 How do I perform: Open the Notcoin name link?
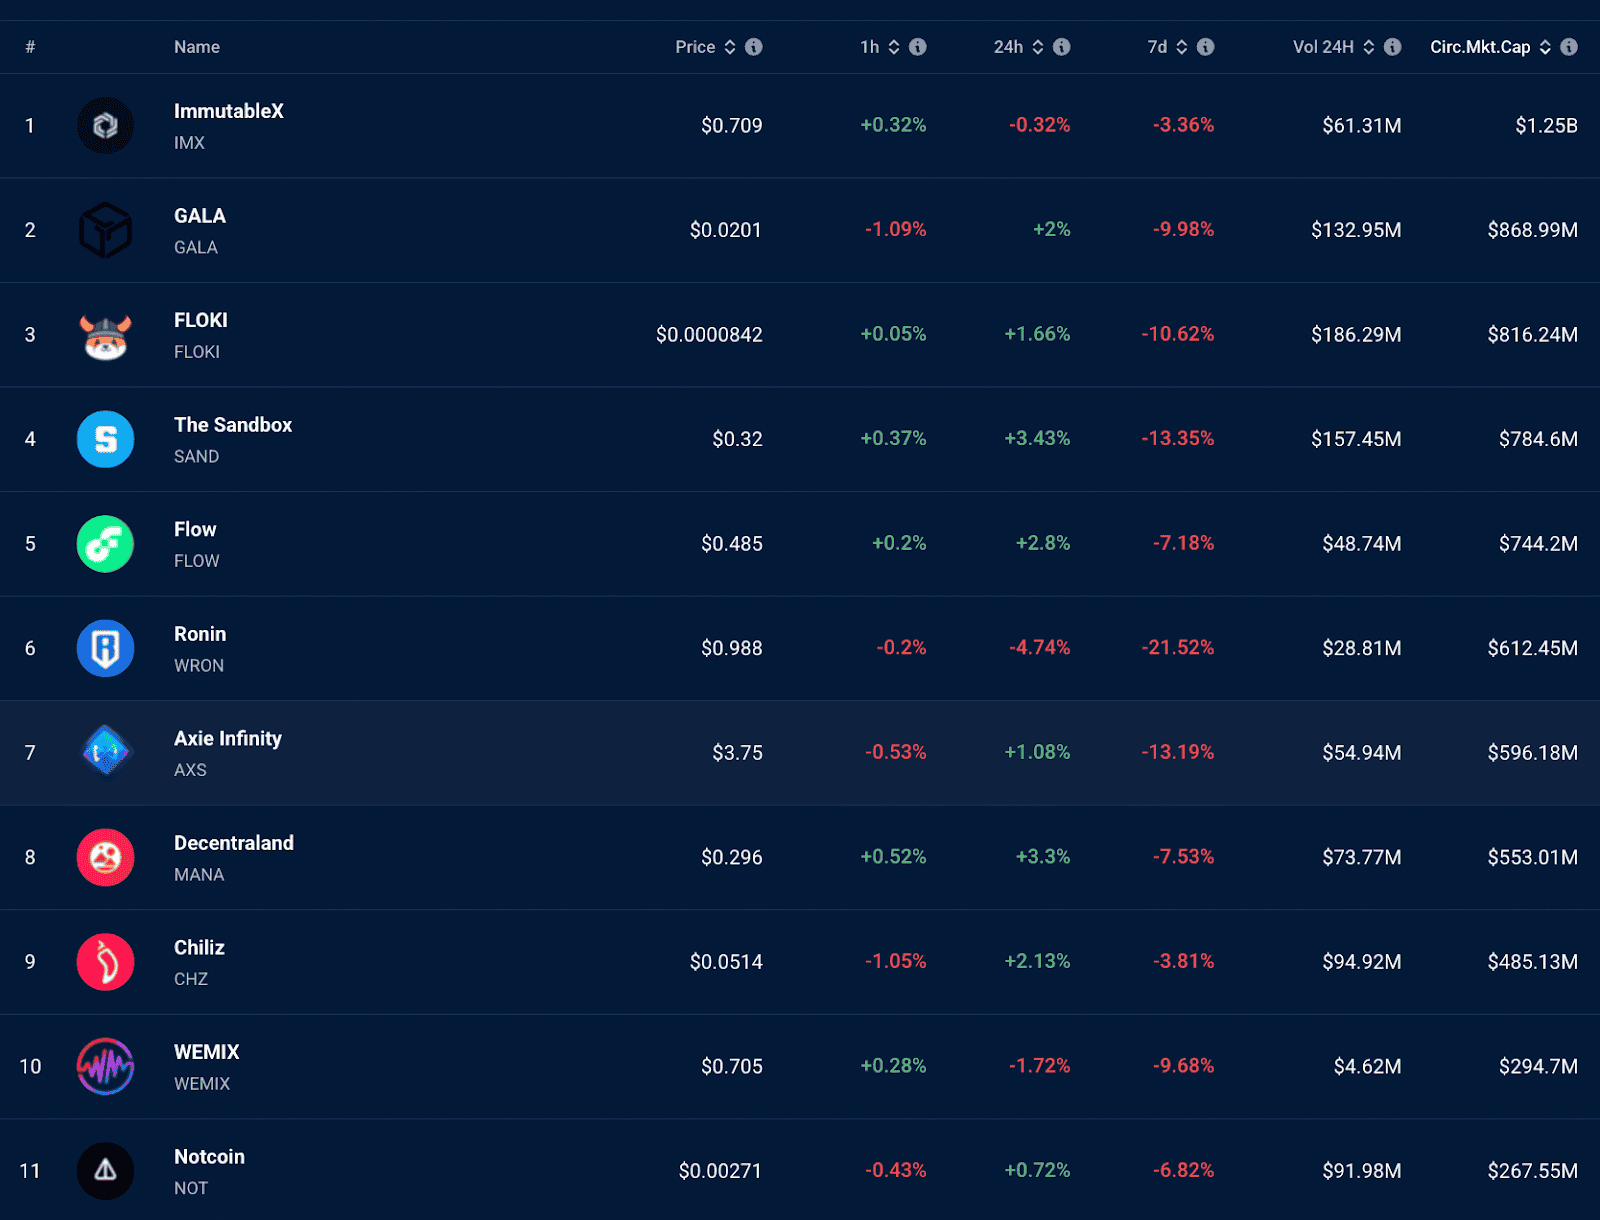pyautogui.click(x=209, y=1157)
